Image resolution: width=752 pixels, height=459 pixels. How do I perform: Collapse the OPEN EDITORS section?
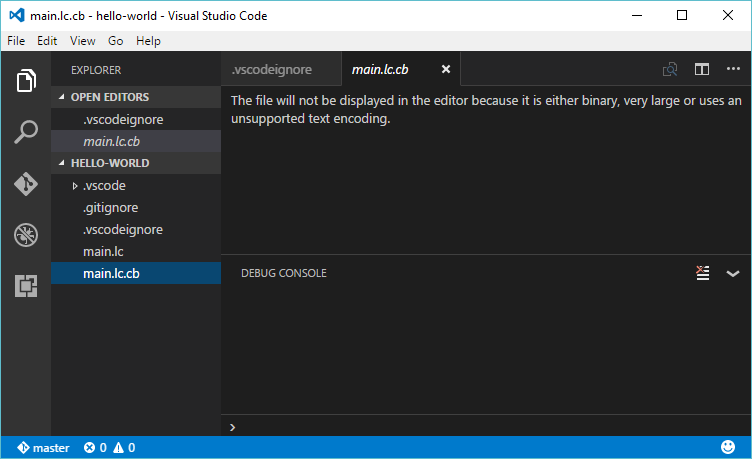pyautogui.click(x=110, y=97)
